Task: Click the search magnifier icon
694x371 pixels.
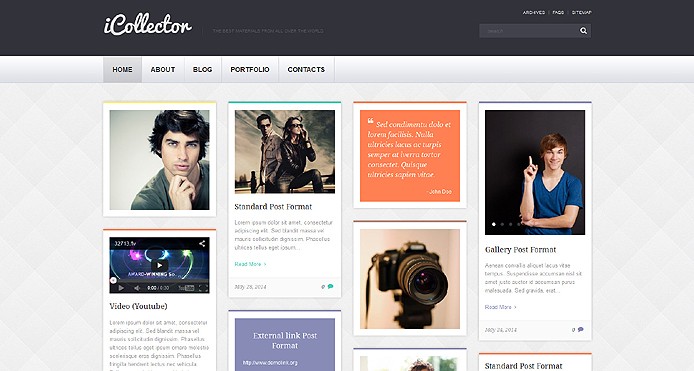Action: pos(583,31)
